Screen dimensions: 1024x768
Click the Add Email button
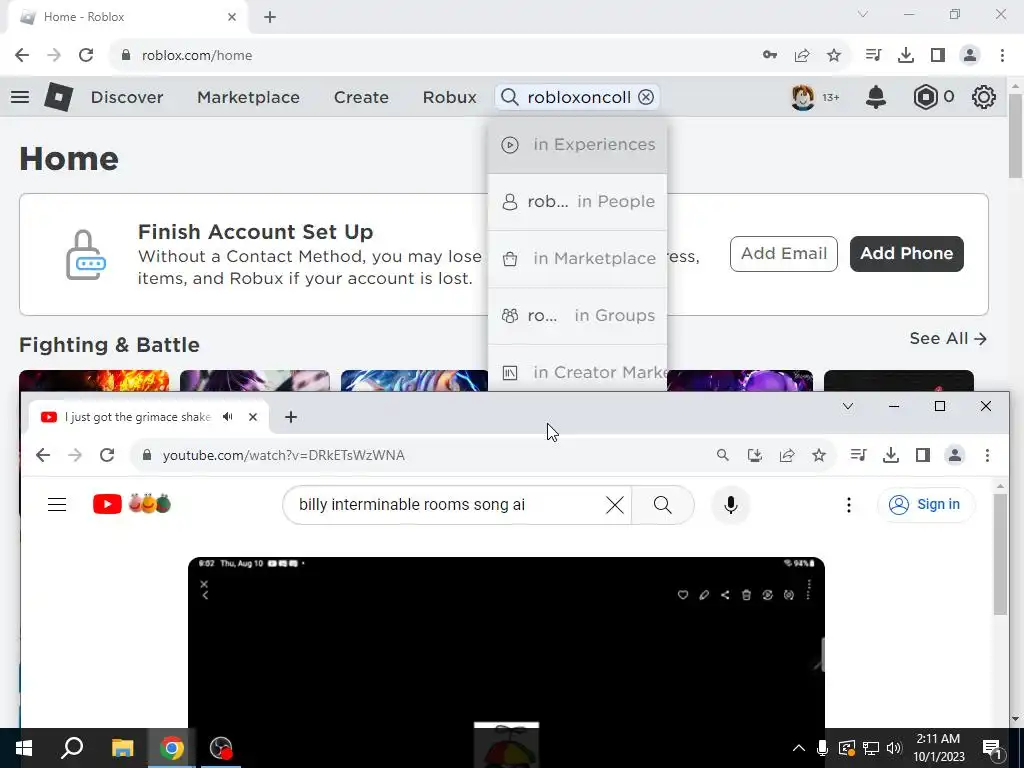(784, 253)
